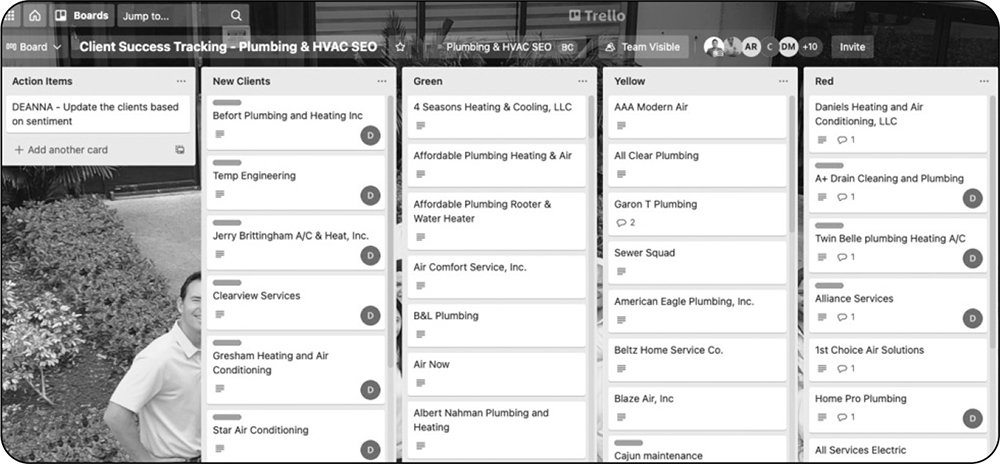Click the Invite button
This screenshot has width=1000, height=464.
852,47
